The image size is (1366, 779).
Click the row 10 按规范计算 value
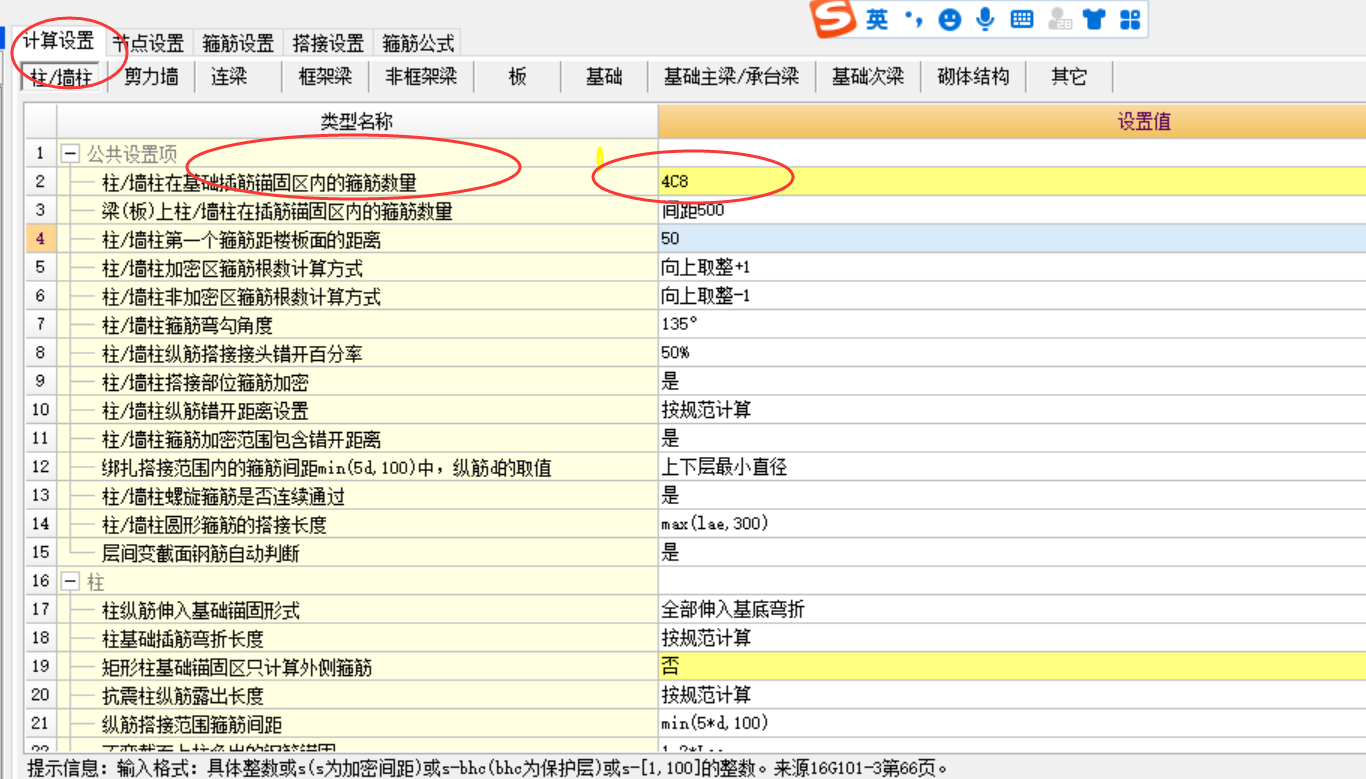(x=1012, y=410)
